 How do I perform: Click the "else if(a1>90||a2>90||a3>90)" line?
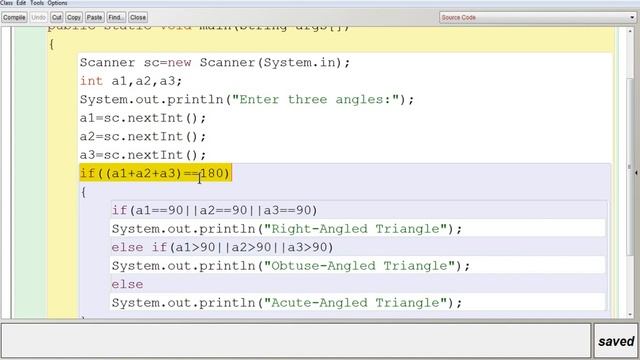tap(222, 247)
